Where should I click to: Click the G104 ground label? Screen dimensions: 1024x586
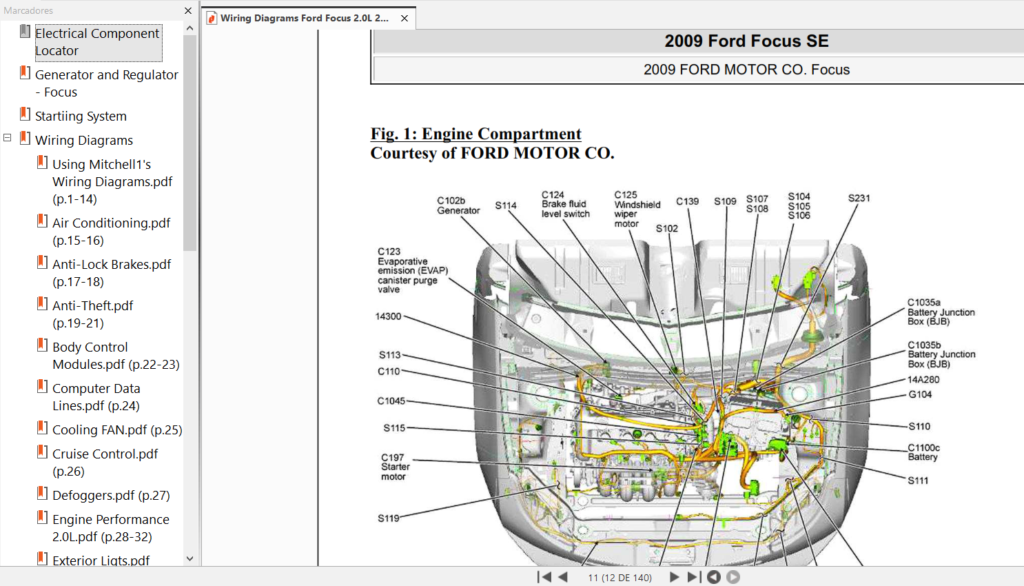pyautogui.click(x=920, y=395)
